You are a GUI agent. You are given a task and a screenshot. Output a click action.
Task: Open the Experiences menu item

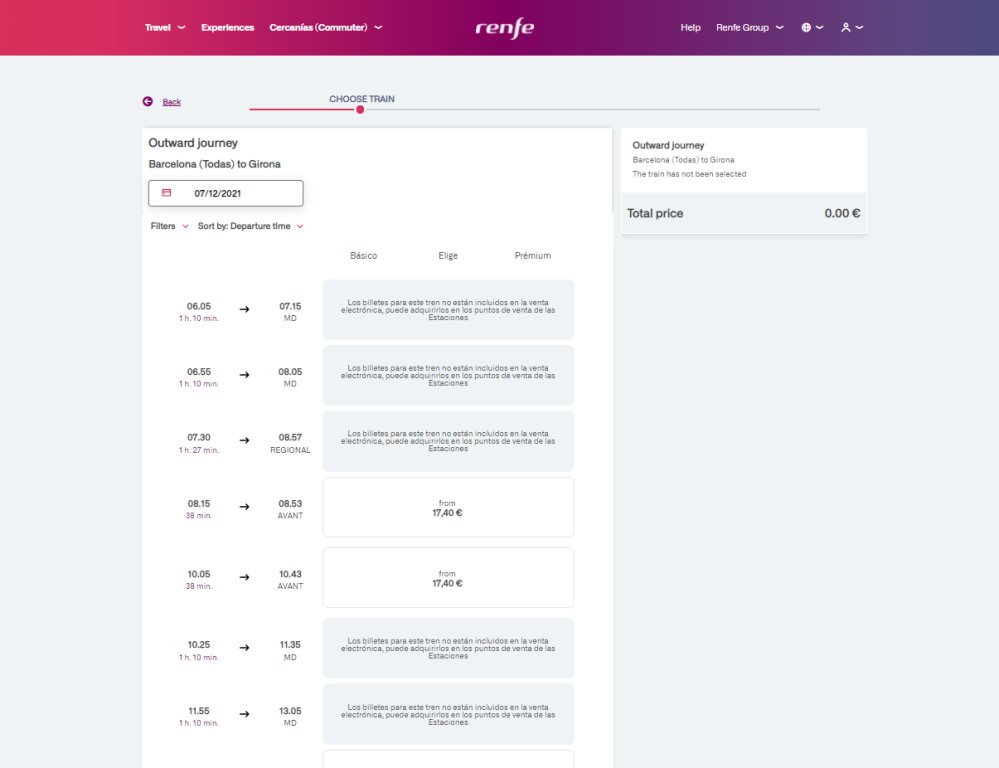click(227, 27)
